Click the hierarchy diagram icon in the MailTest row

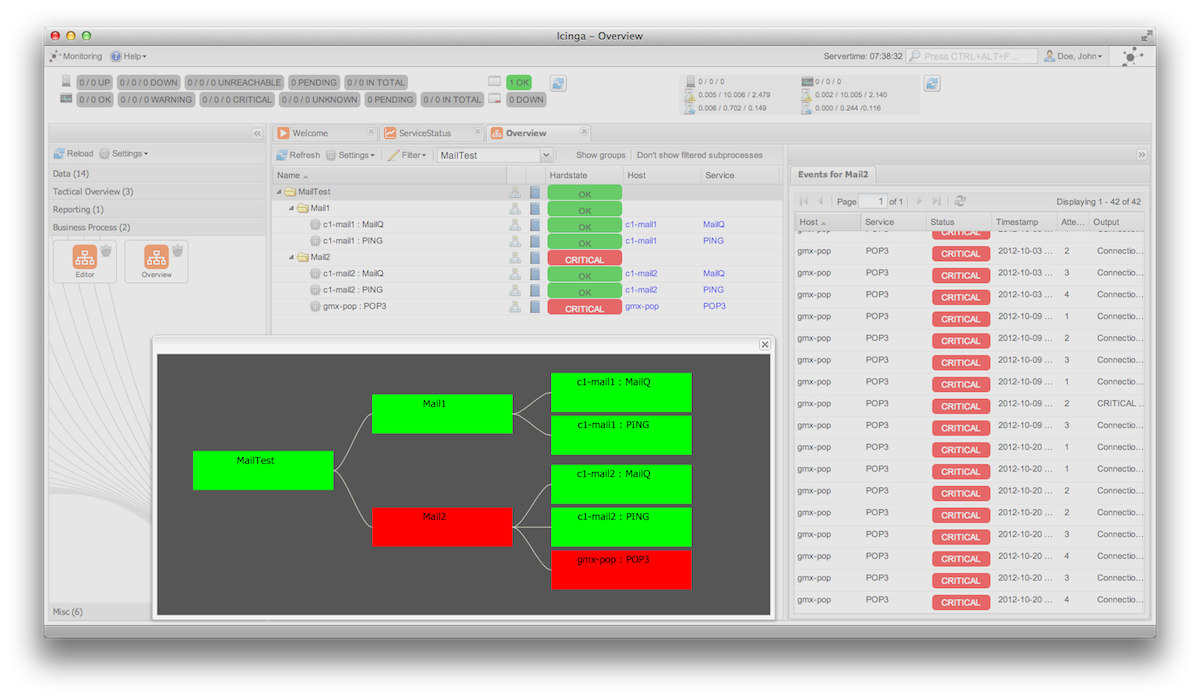click(515, 192)
